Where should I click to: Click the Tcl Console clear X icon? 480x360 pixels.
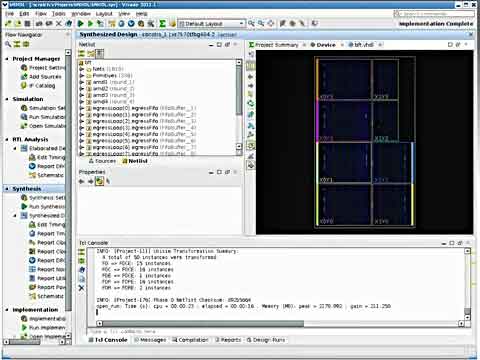81,288
